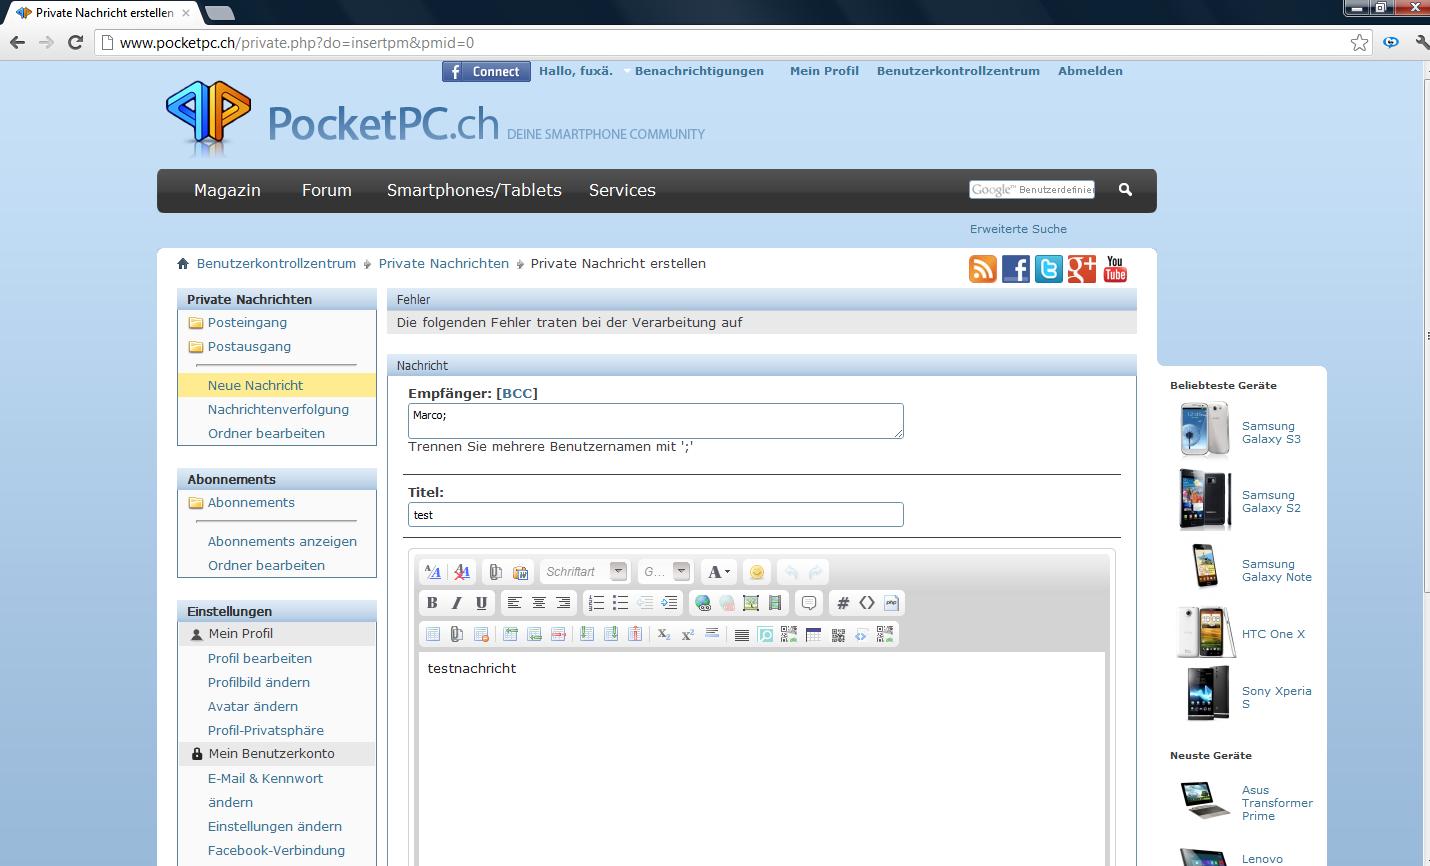Insert a video with filmstrip icon
This screenshot has height=866, width=1430.
(775, 603)
